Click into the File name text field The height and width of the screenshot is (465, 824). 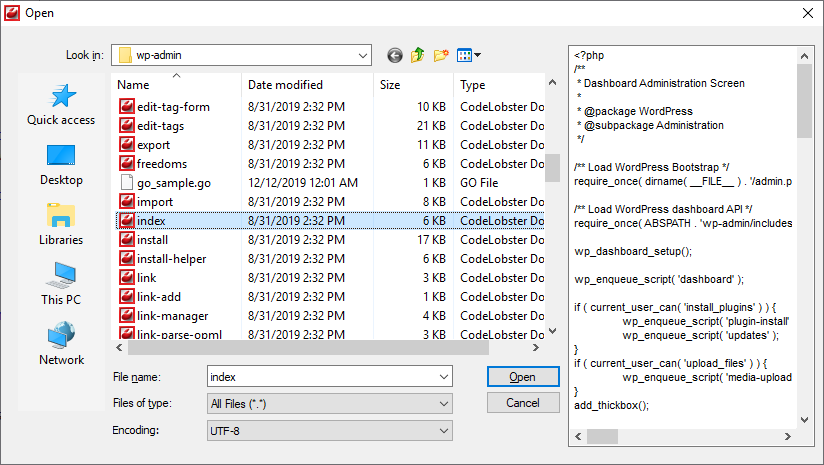(322, 377)
